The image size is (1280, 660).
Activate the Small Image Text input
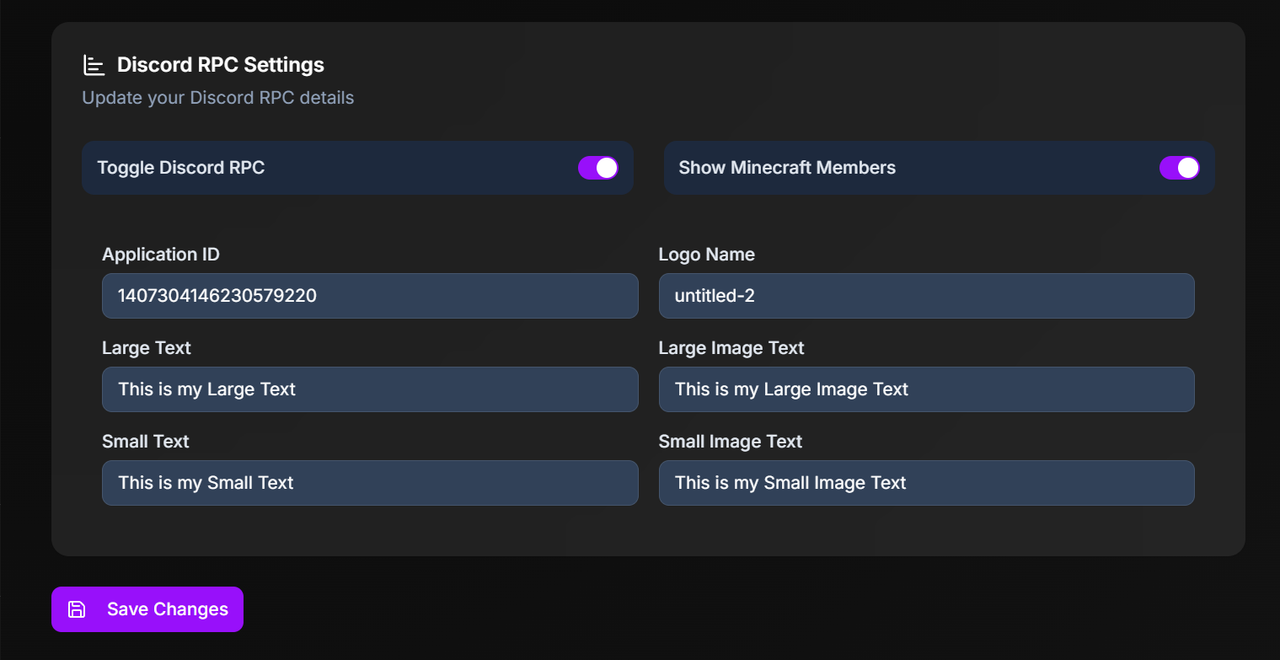pyautogui.click(x=926, y=483)
